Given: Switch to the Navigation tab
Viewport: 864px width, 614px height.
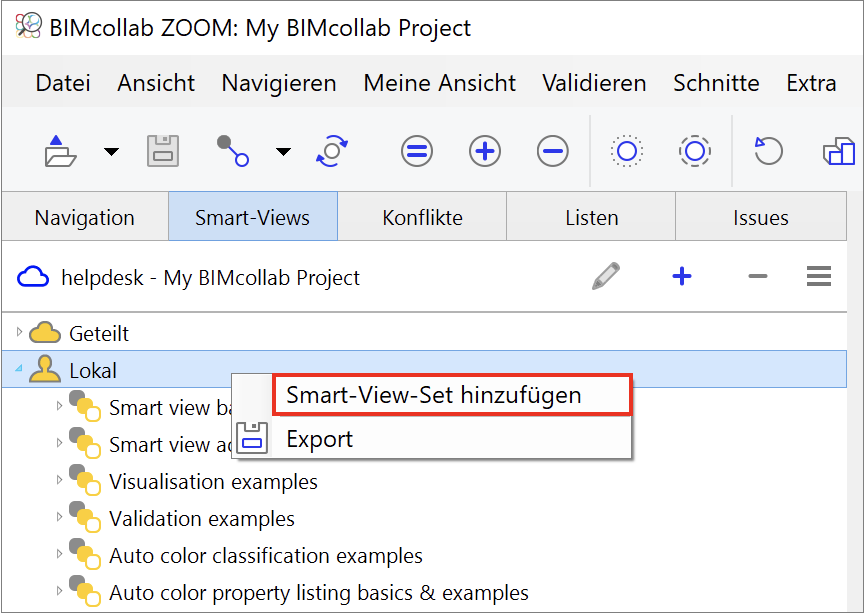Looking at the screenshot, I should (x=85, y=217).
